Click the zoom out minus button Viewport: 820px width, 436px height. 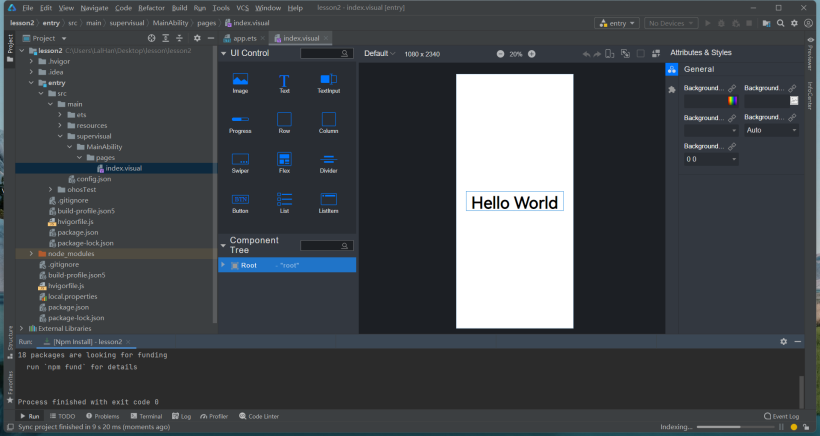(498, 54)
